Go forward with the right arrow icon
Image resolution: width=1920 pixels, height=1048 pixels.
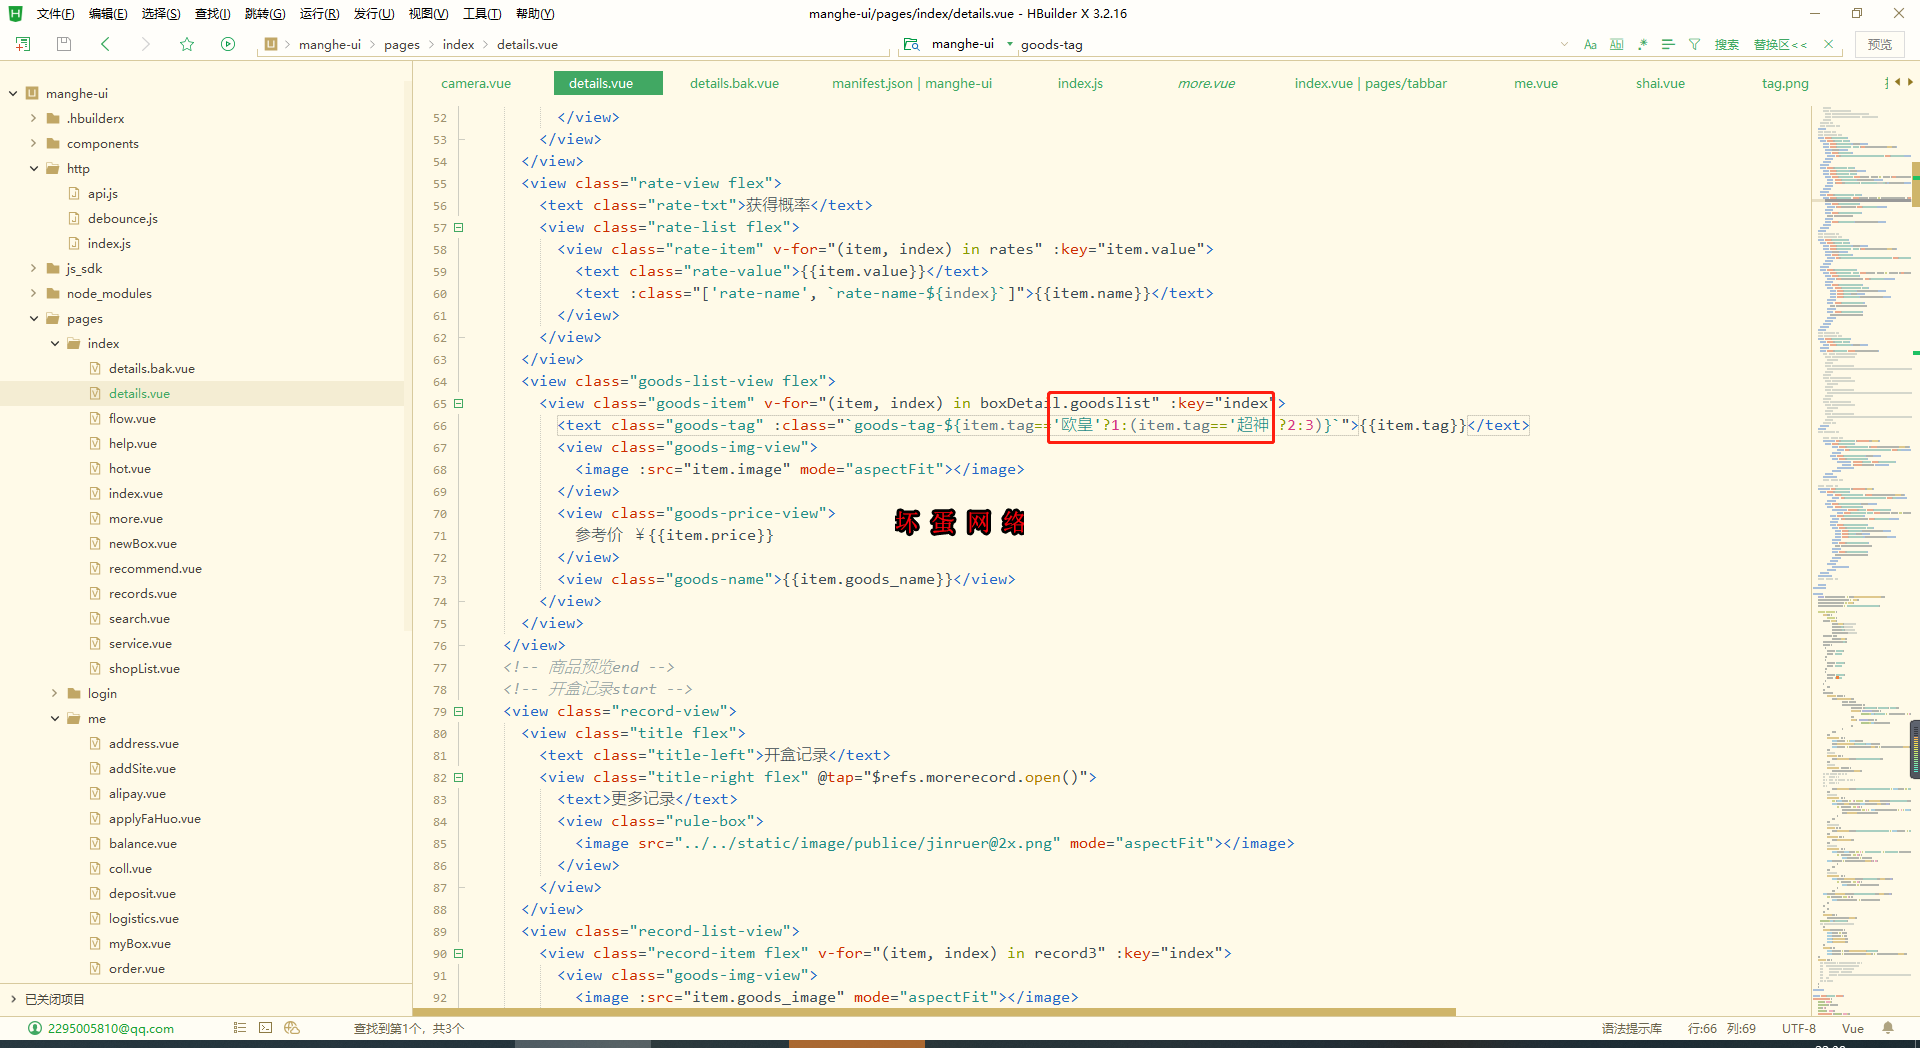[x=146, y=44]
